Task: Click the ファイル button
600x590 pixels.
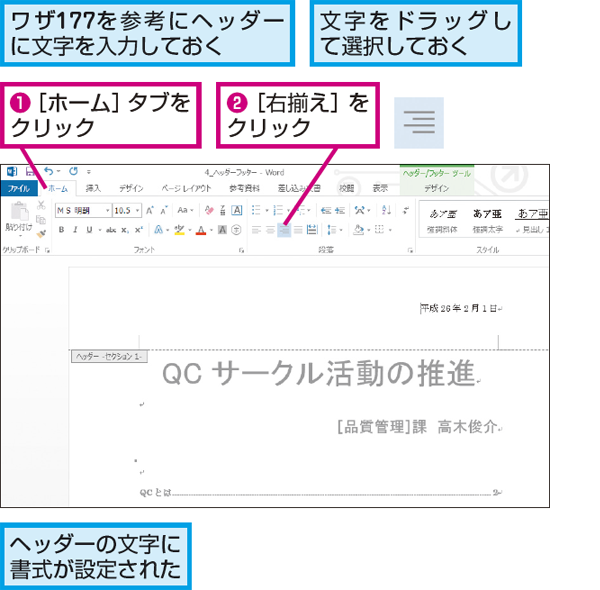Action: 19,189
